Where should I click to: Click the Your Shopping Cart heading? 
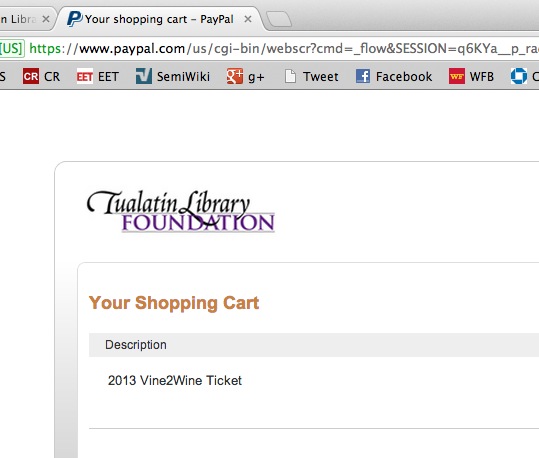(174, 303)
